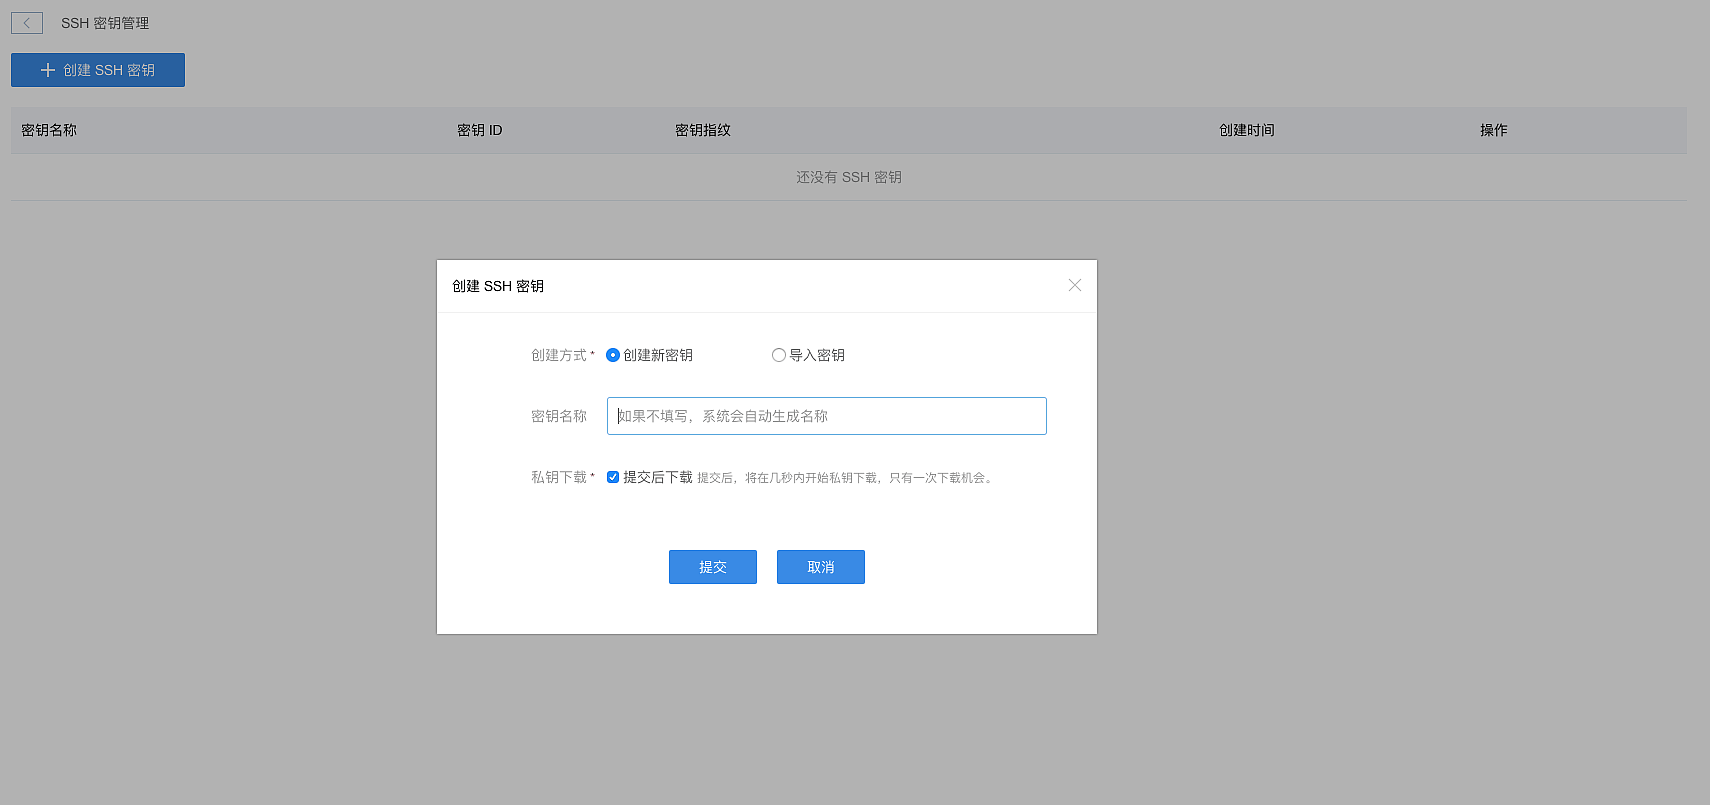Click the plus icon on 创建 SSH 密钥 button
This screenshot has width=1710, height=805.
[47, 70]
